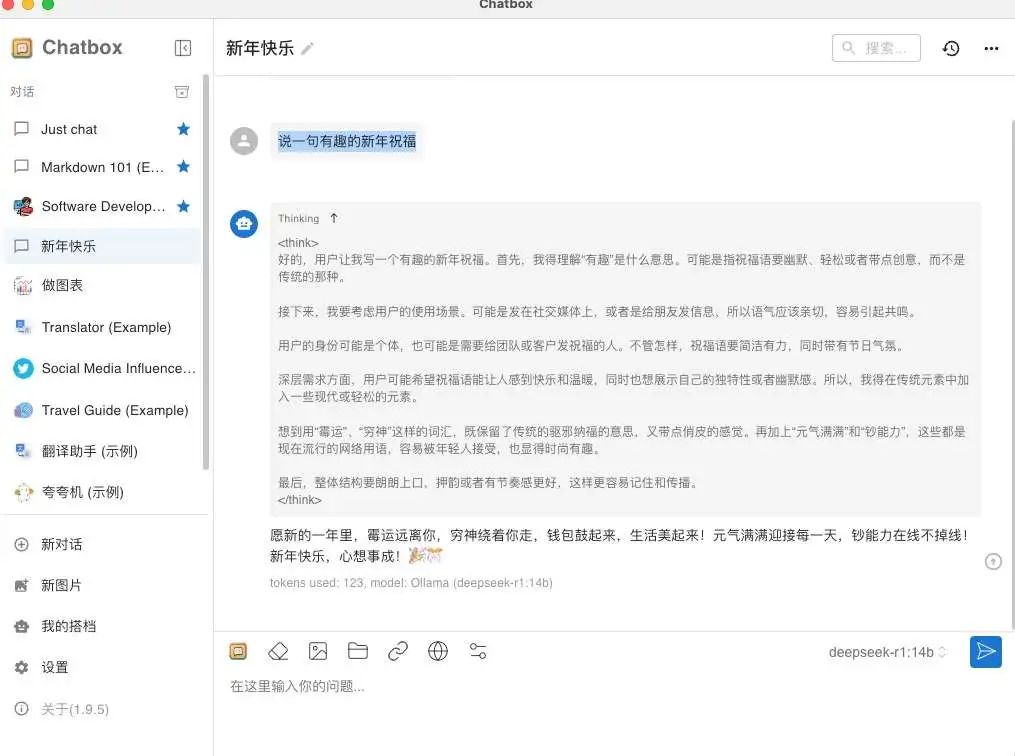Open the Just chat conversation
Screen dimensions: 1015x756
pyautogui.click(x=102, y=129)
